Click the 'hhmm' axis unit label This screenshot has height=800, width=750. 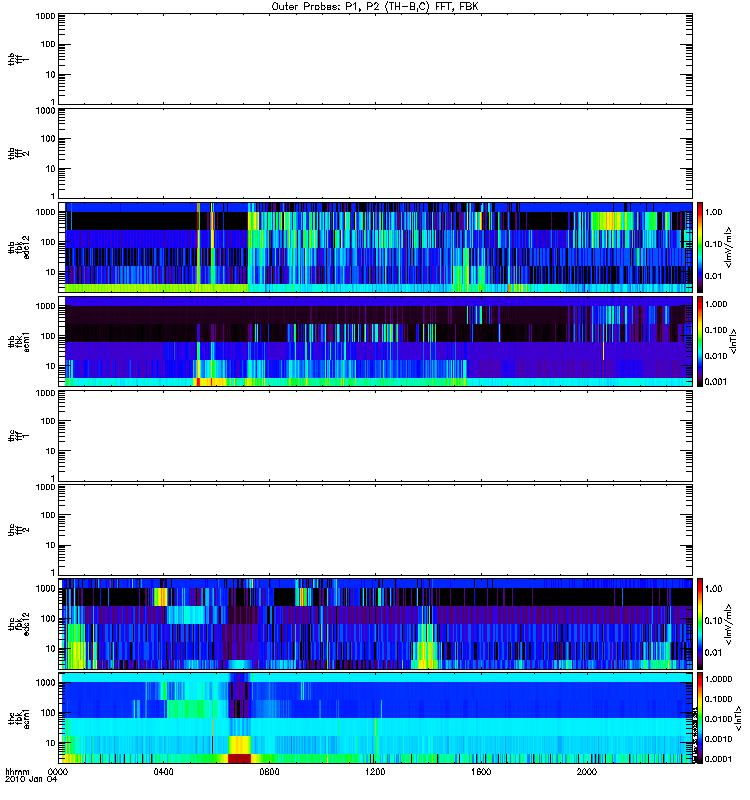(x=17, y=772)
